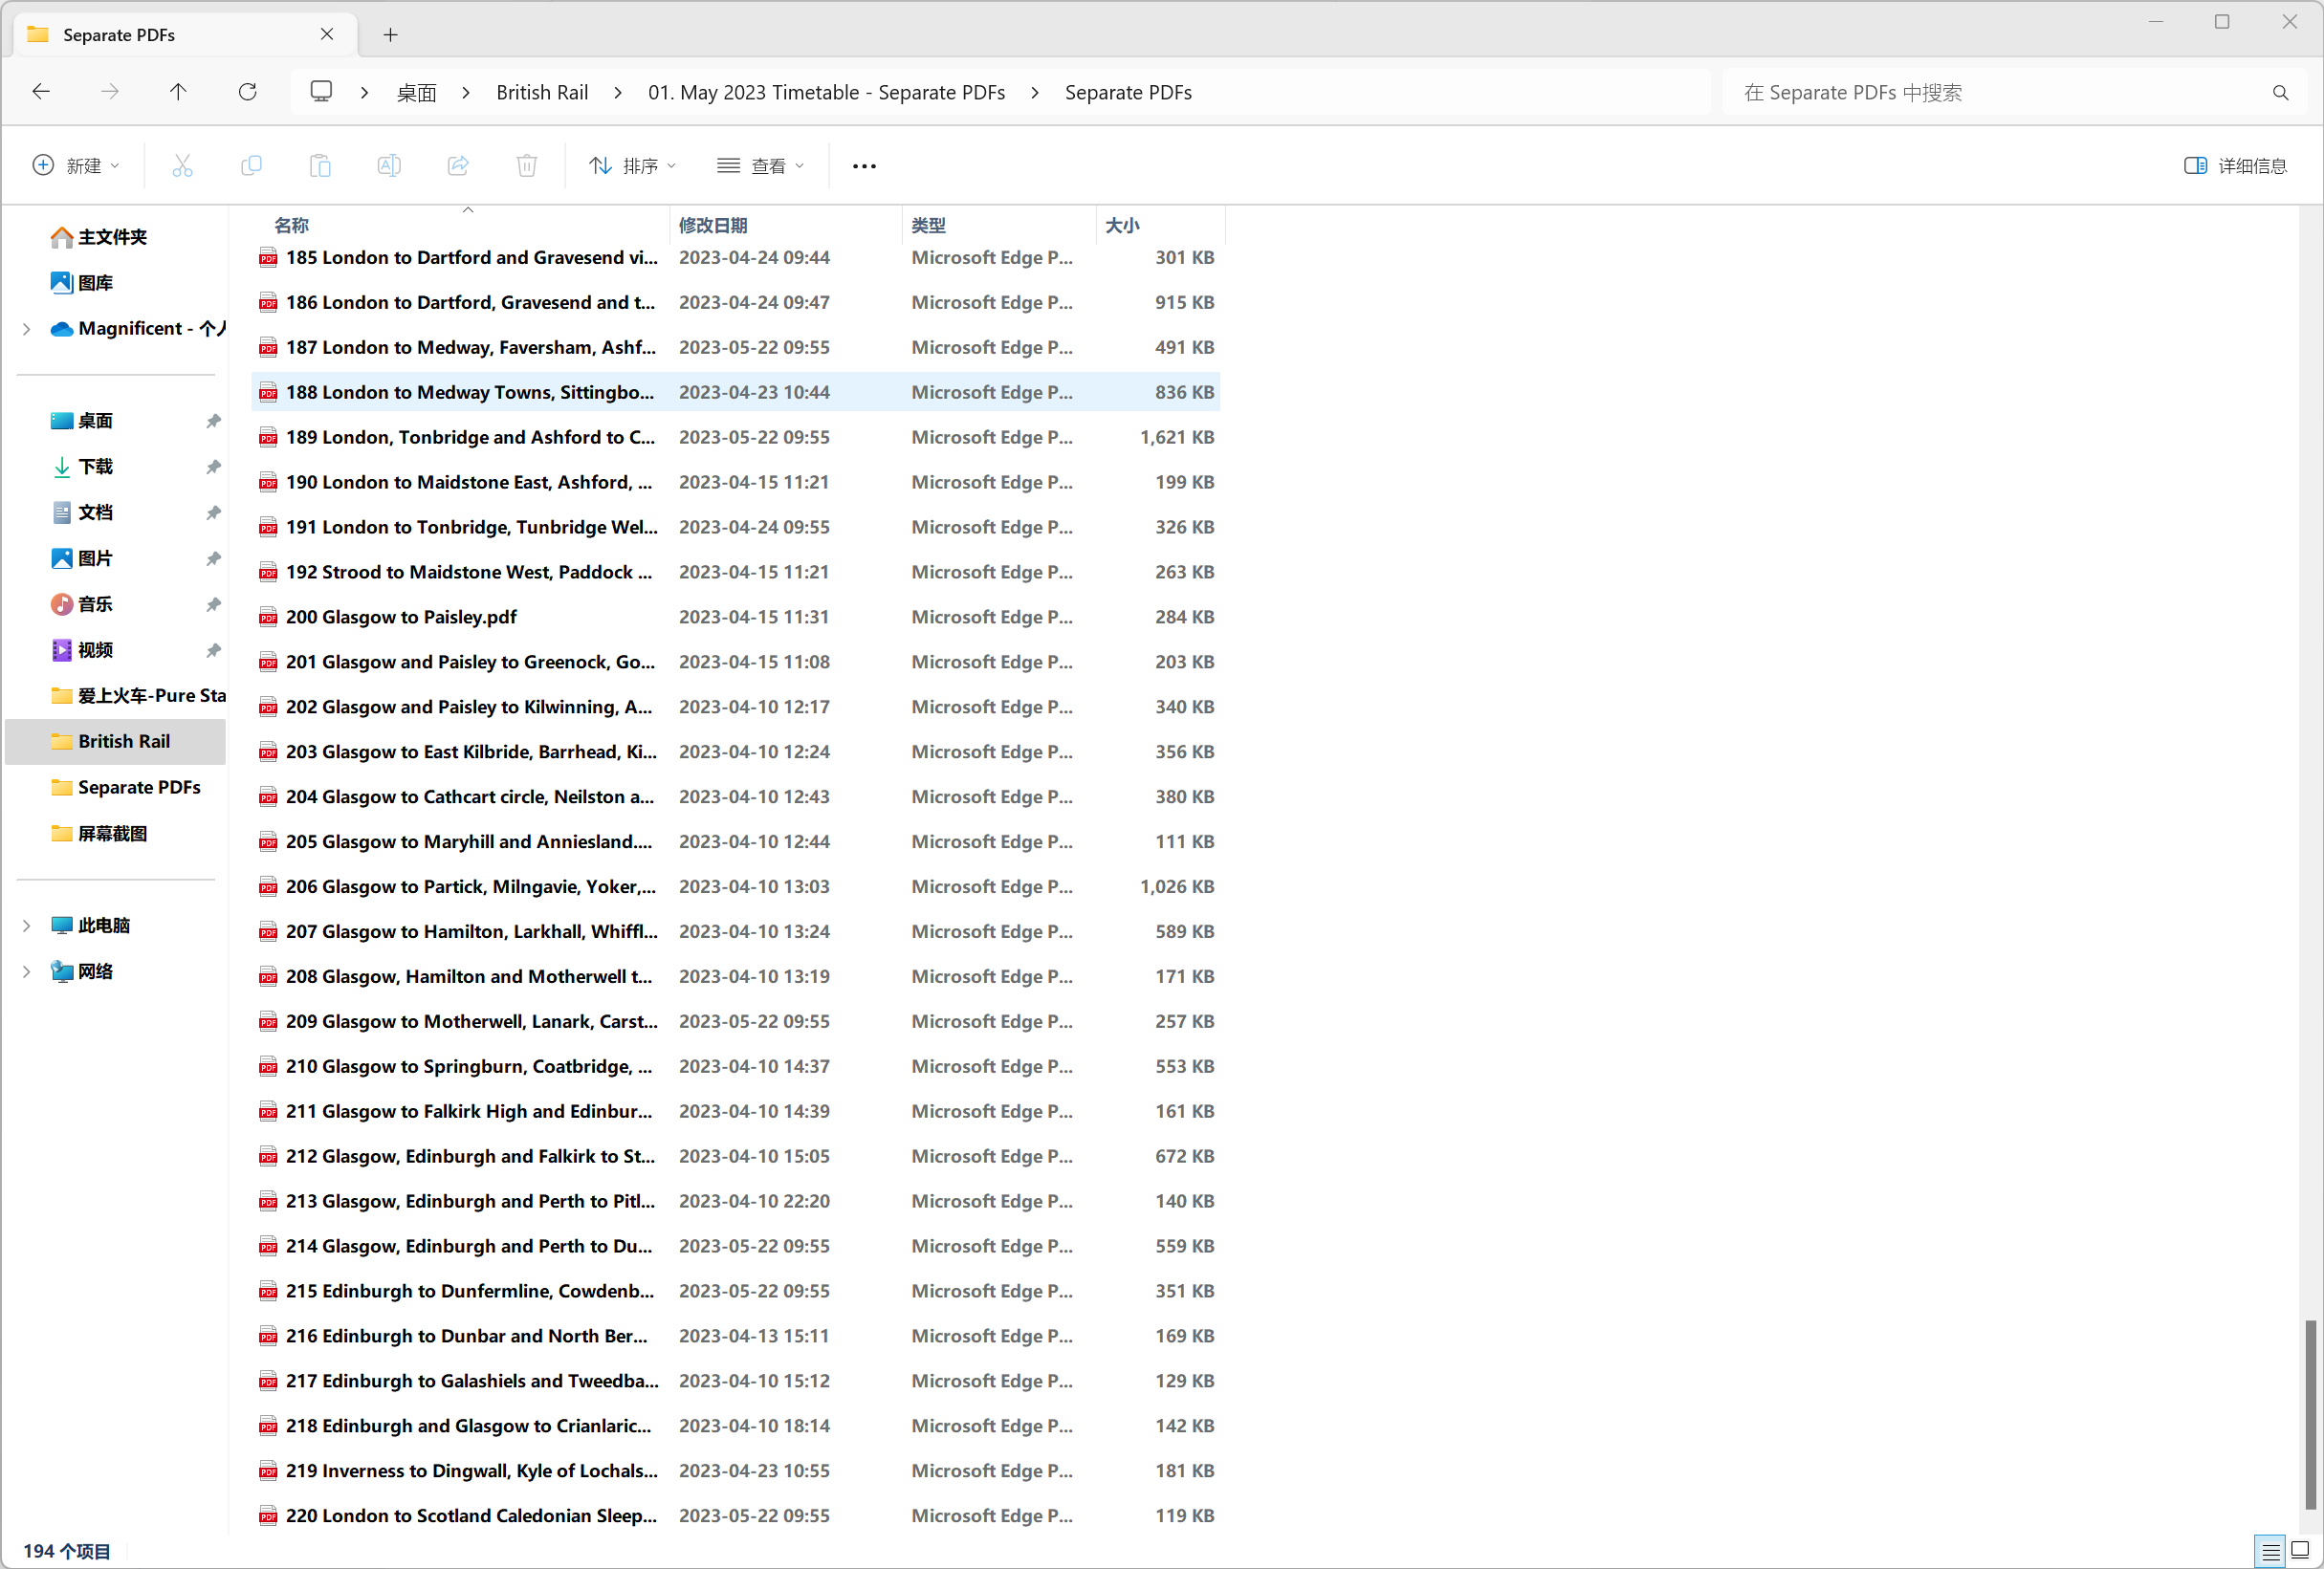Image resolution: width=2324 pixels, height=1569 pixels.
Task: Click the more options ellipsis button
Action: (864, 164)
